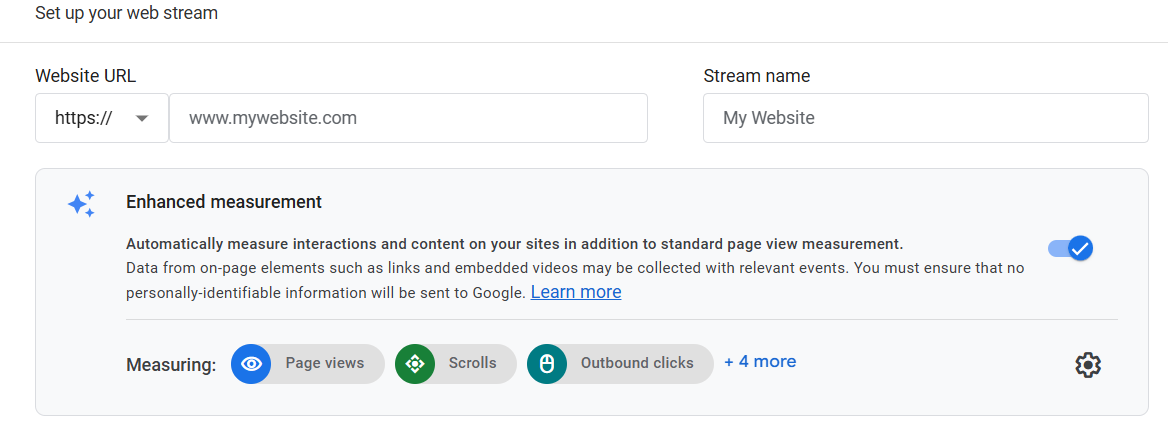Click the Website URL label
The height and width of the screenshot is (430, 1168).
[86, 76]
